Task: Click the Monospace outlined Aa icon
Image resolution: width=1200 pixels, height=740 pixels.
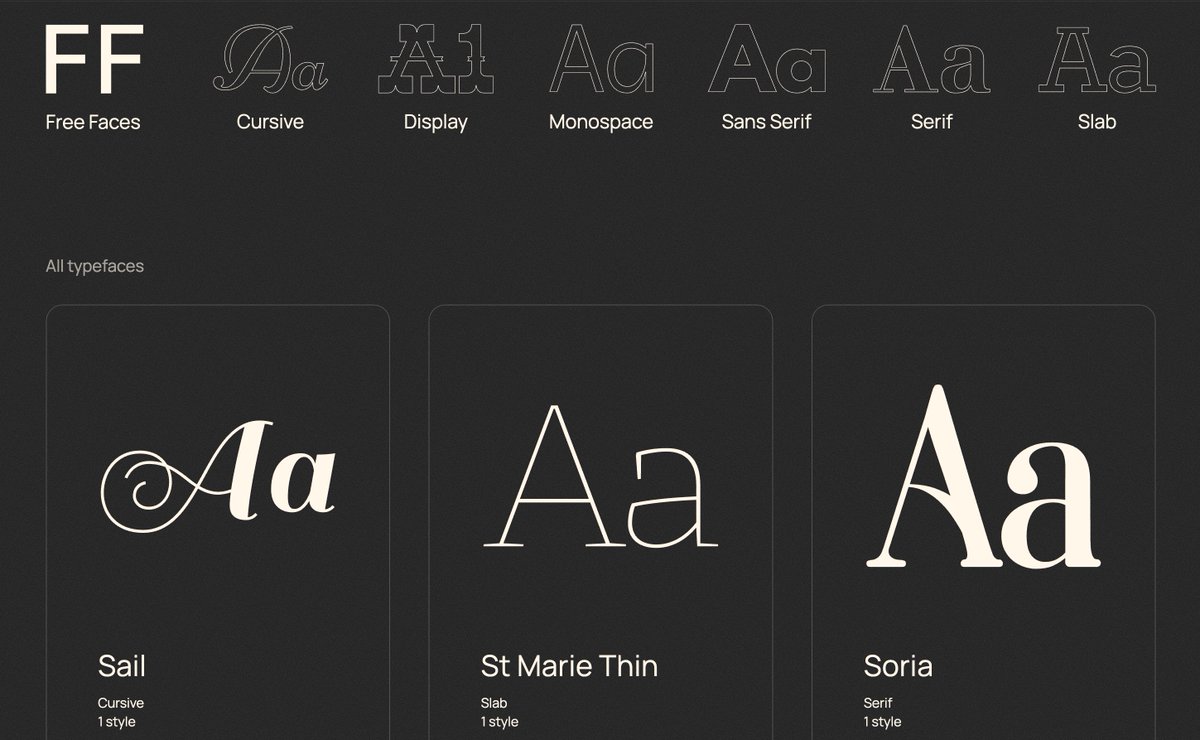Action: tap(601, 60)
